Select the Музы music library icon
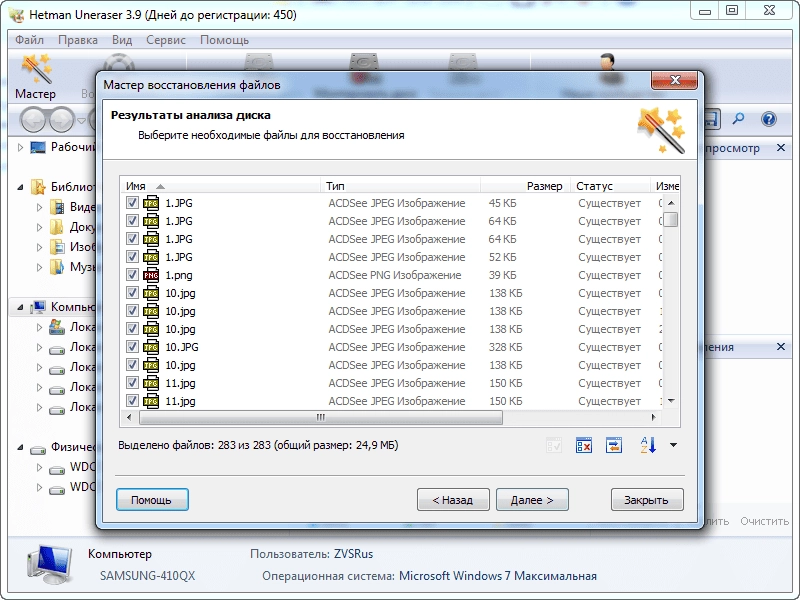The height and width of the screenshot is (600, 800). pyautogui.click(x=57, y=267)
